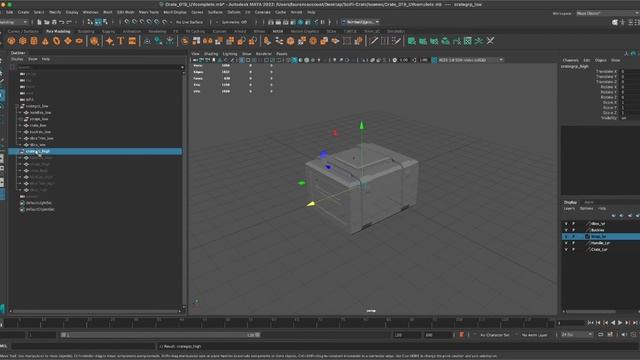Viewport: 640px width, 360px height.
Task: Open the Modeling menu set dropdown
Action: pyautogui.click(x=14, y=22)
